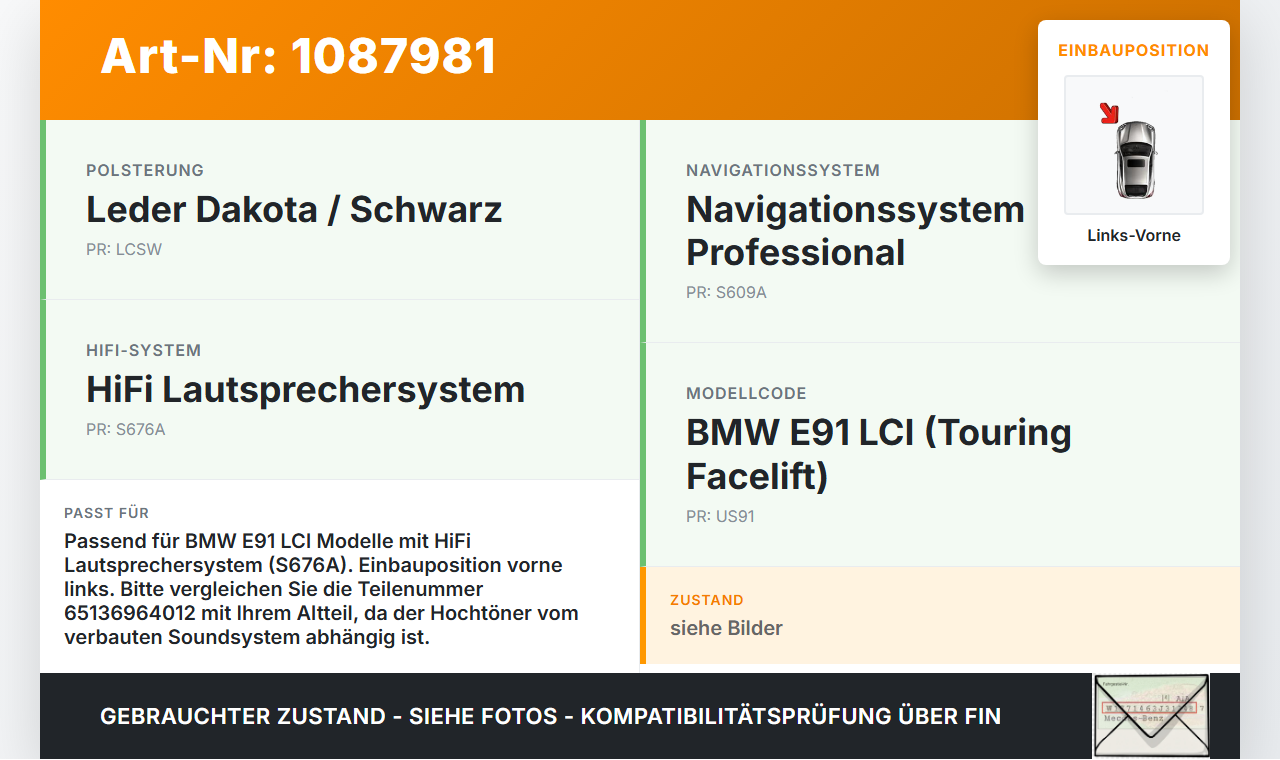The width and height of the screenshot is (1280, 760).
Task: Click the PR: US91 code
Action: tap(720, 517)
